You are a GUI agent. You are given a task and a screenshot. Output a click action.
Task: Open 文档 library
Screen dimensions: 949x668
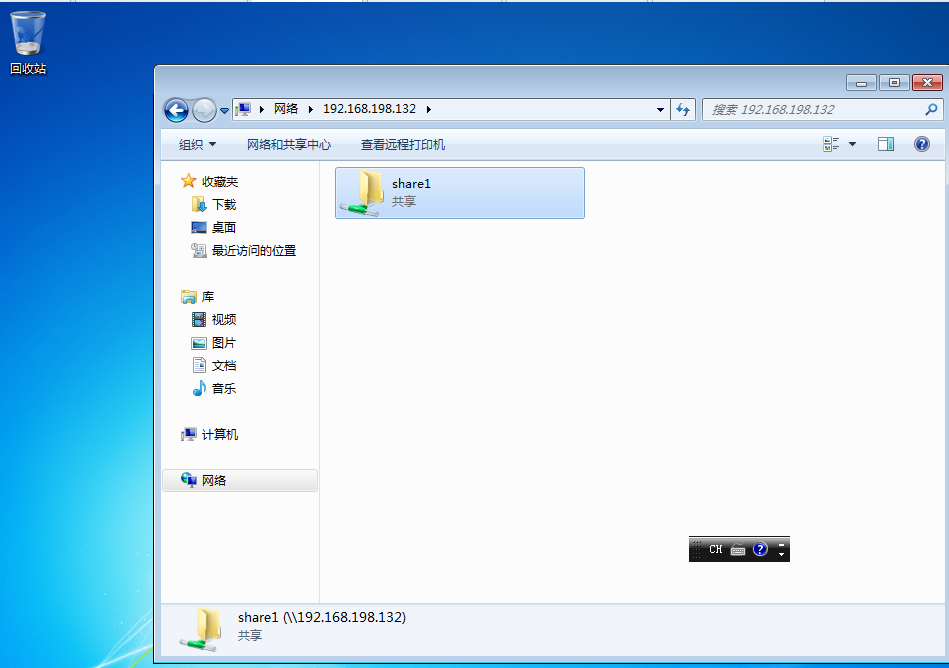[224, 365]
